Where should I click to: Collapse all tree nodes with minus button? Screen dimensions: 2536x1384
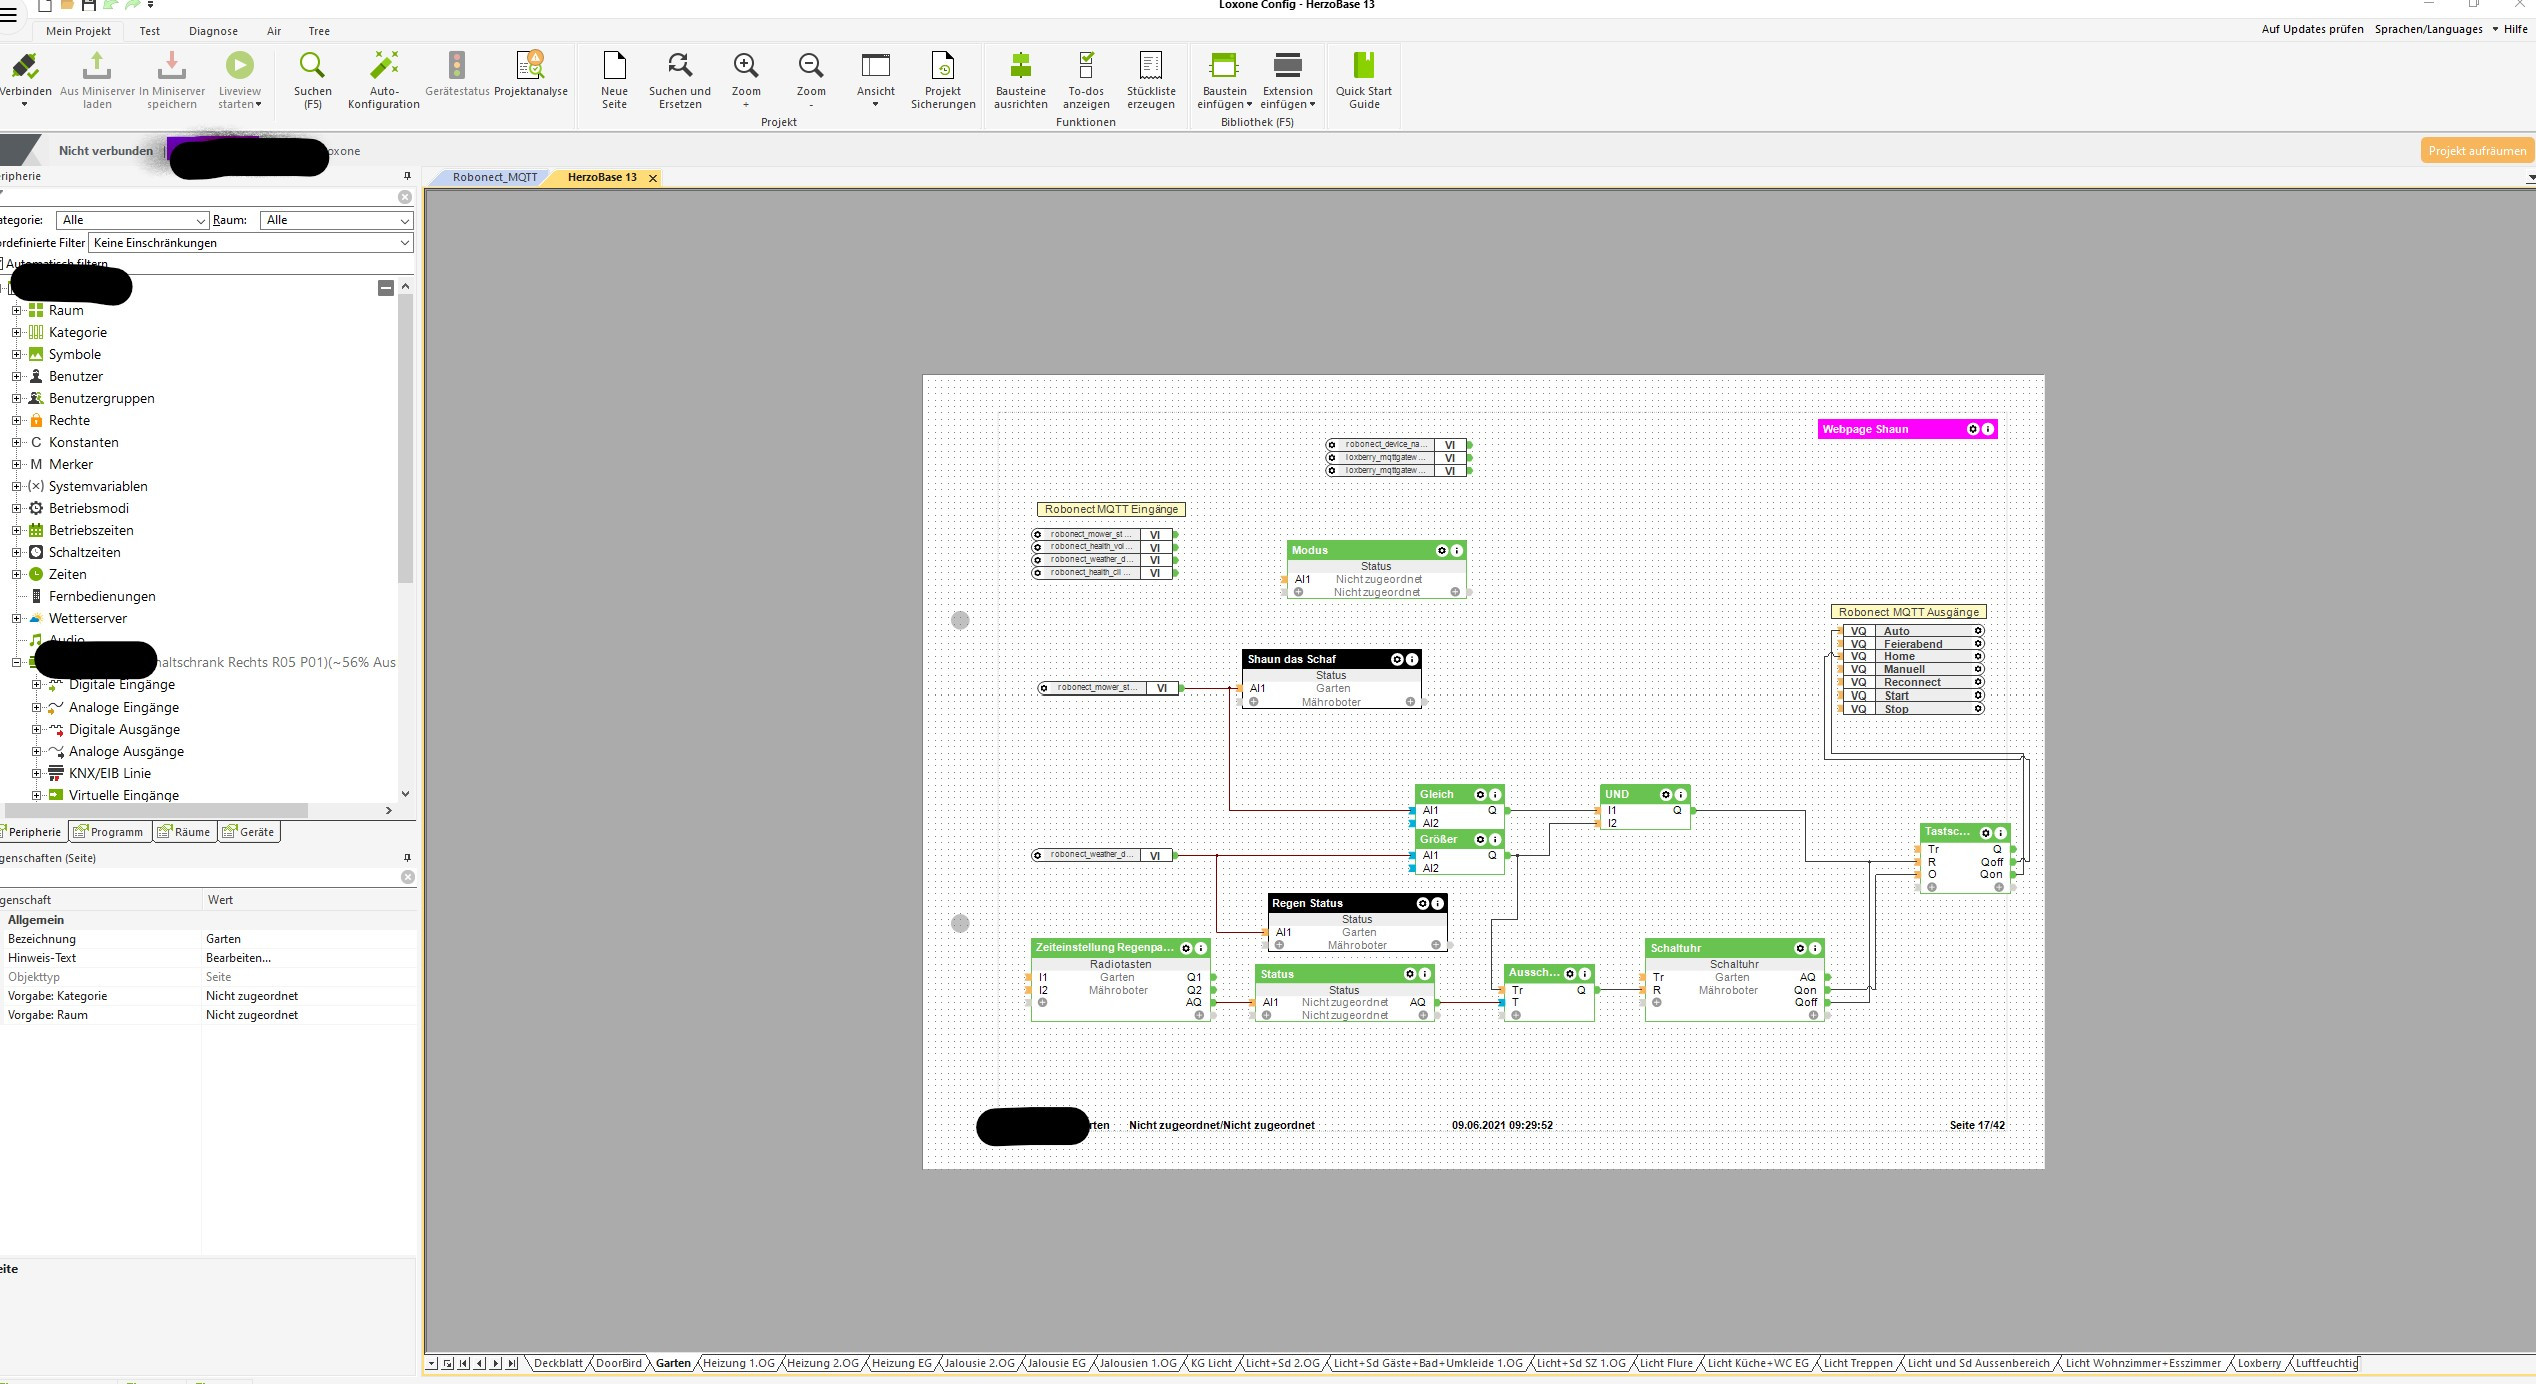(386, 288)
